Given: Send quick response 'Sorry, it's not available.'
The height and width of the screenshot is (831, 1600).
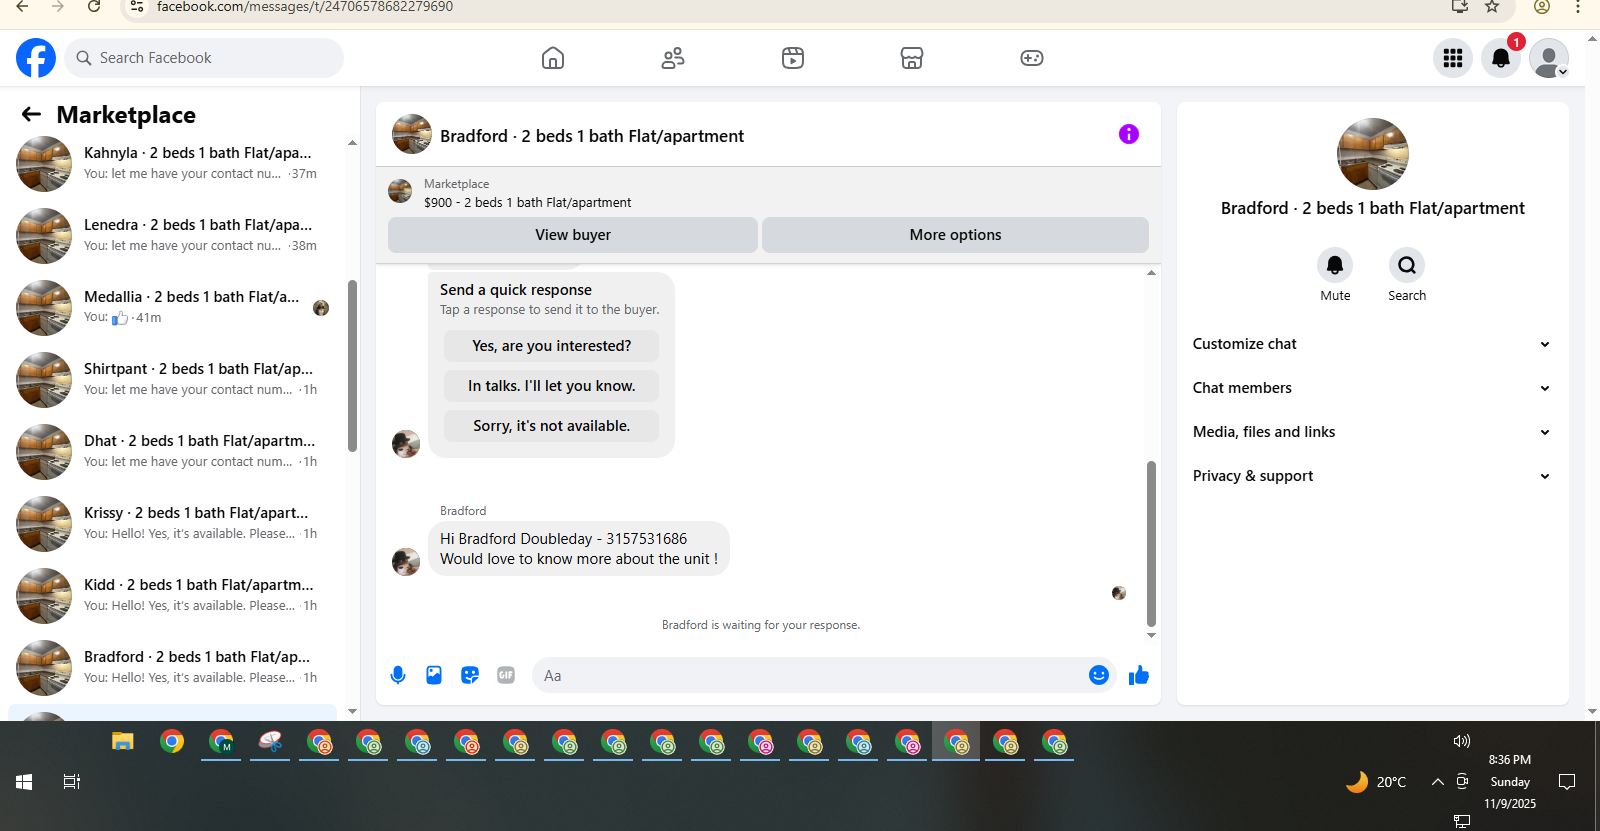Looking at the screenshot, I should click(x=552, y=426).
